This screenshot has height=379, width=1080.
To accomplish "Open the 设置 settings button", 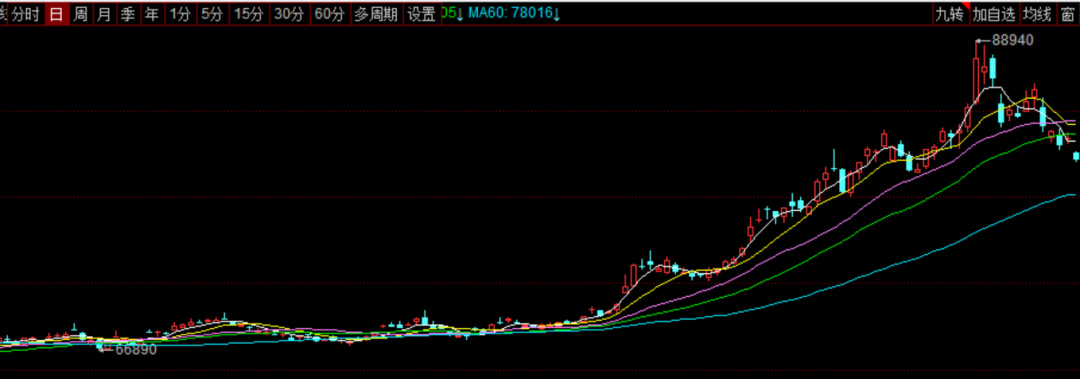I will point(422,14).
